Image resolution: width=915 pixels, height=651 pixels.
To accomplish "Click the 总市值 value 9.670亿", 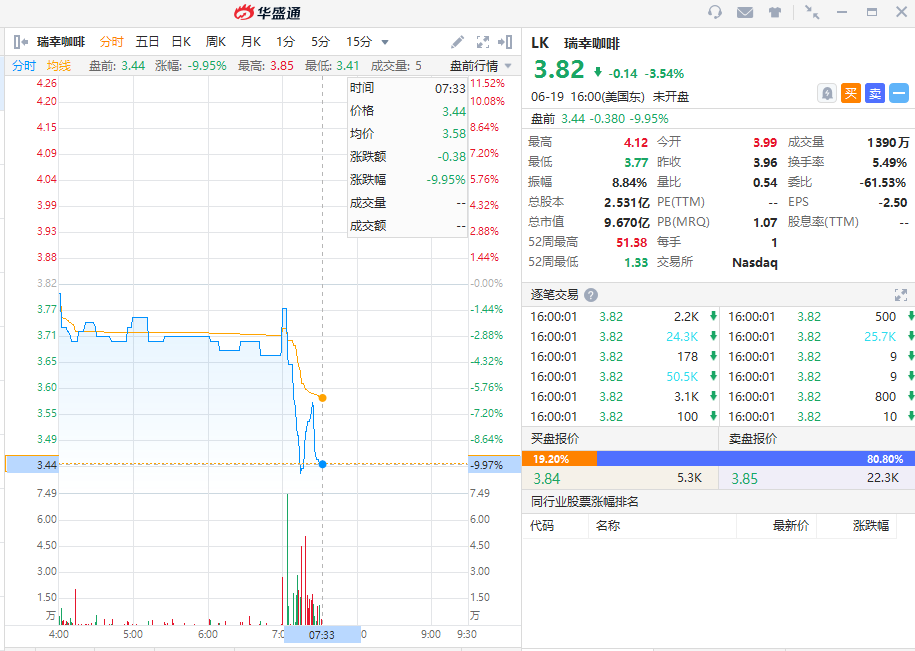I will coord(626,222).
